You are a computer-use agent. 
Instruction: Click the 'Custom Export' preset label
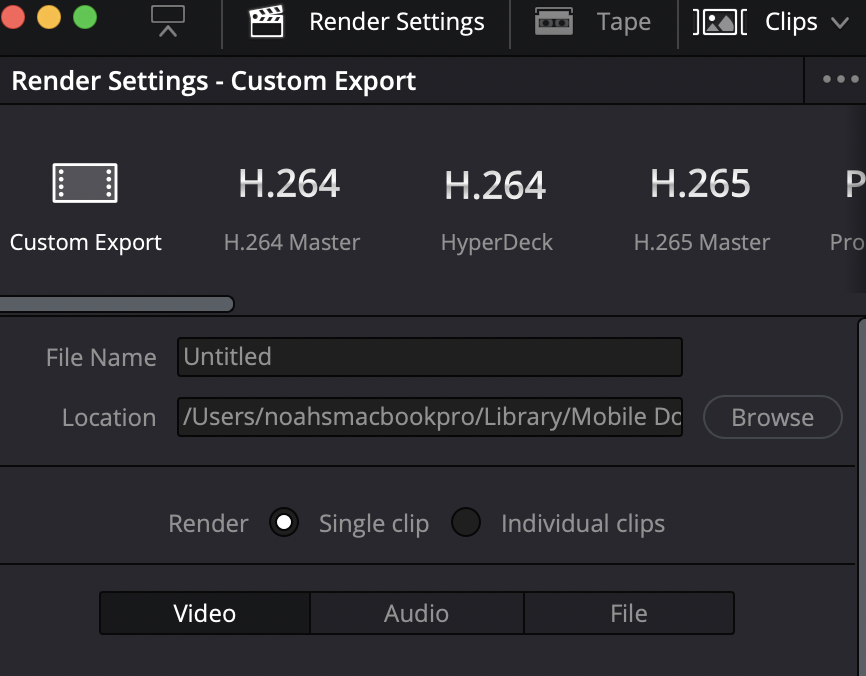tap(86, 242)
